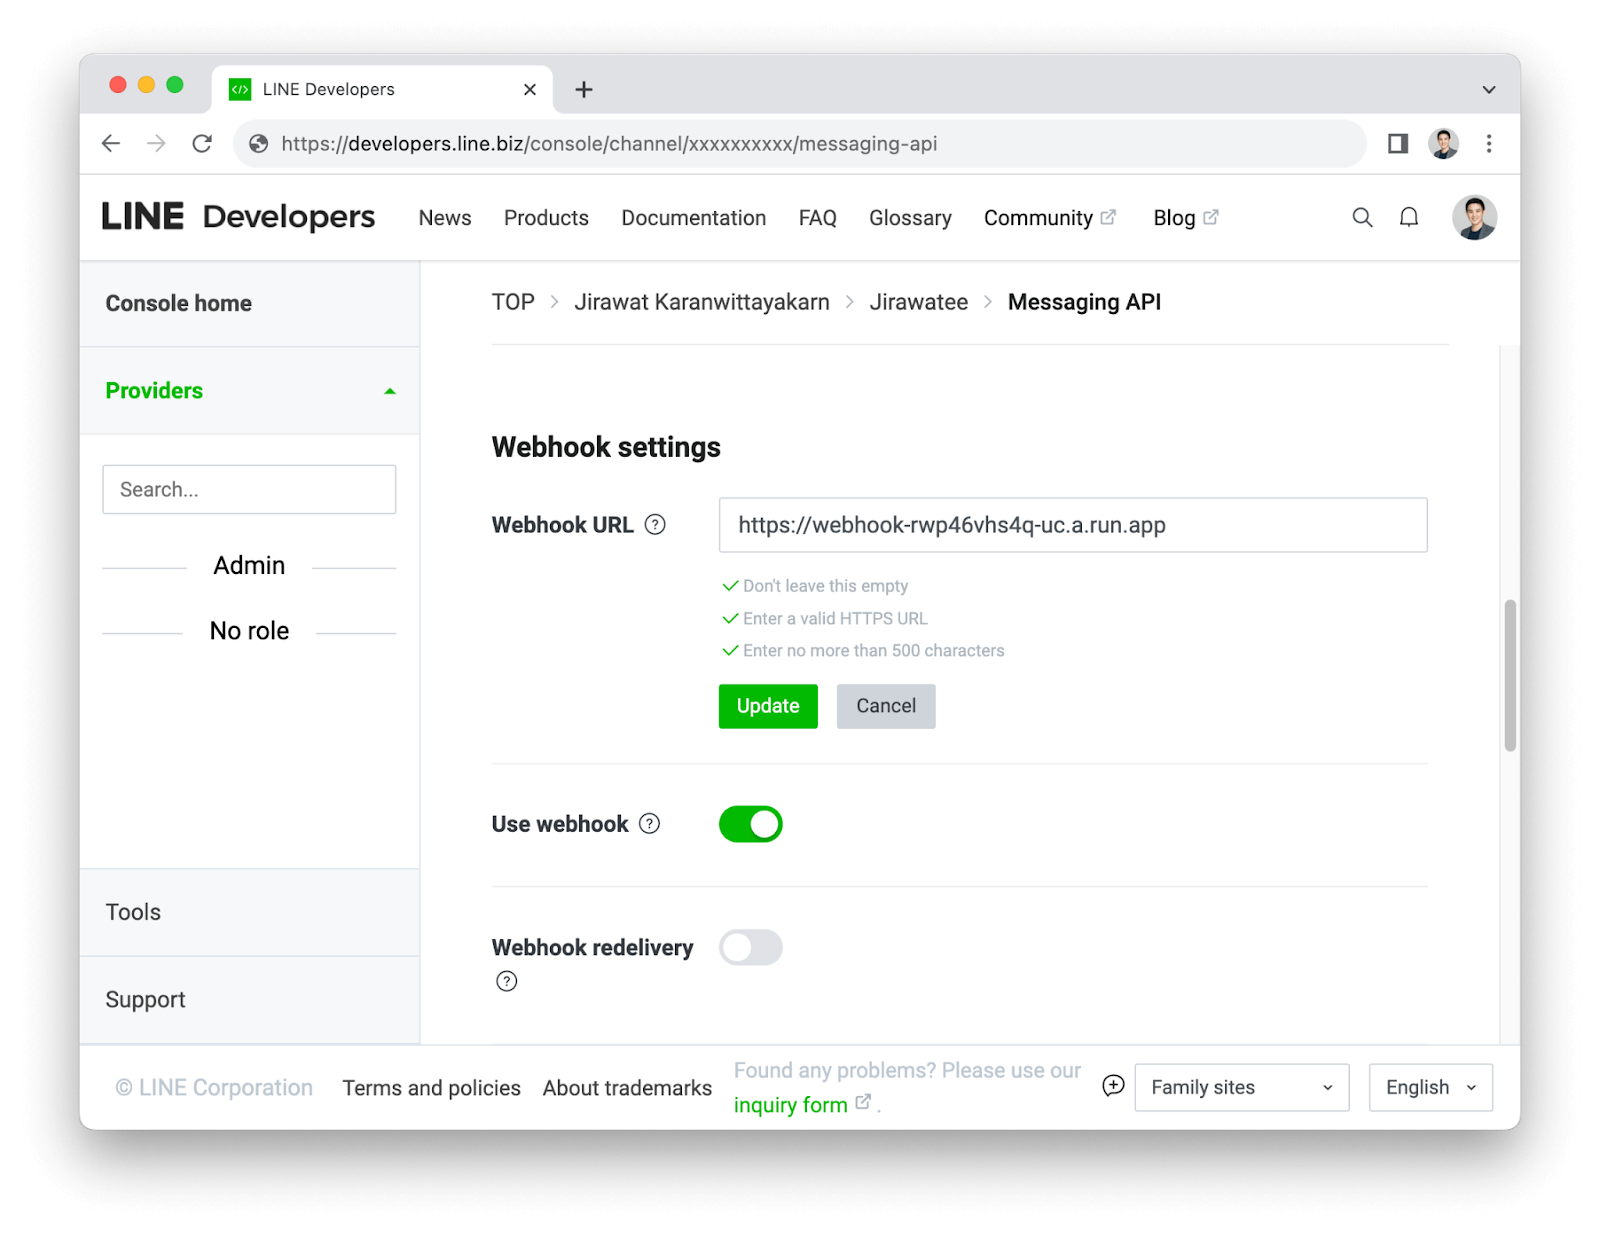The image size is (1600, 1235).
Task: Turn off the Use webhook toggle
Action: 751,824
